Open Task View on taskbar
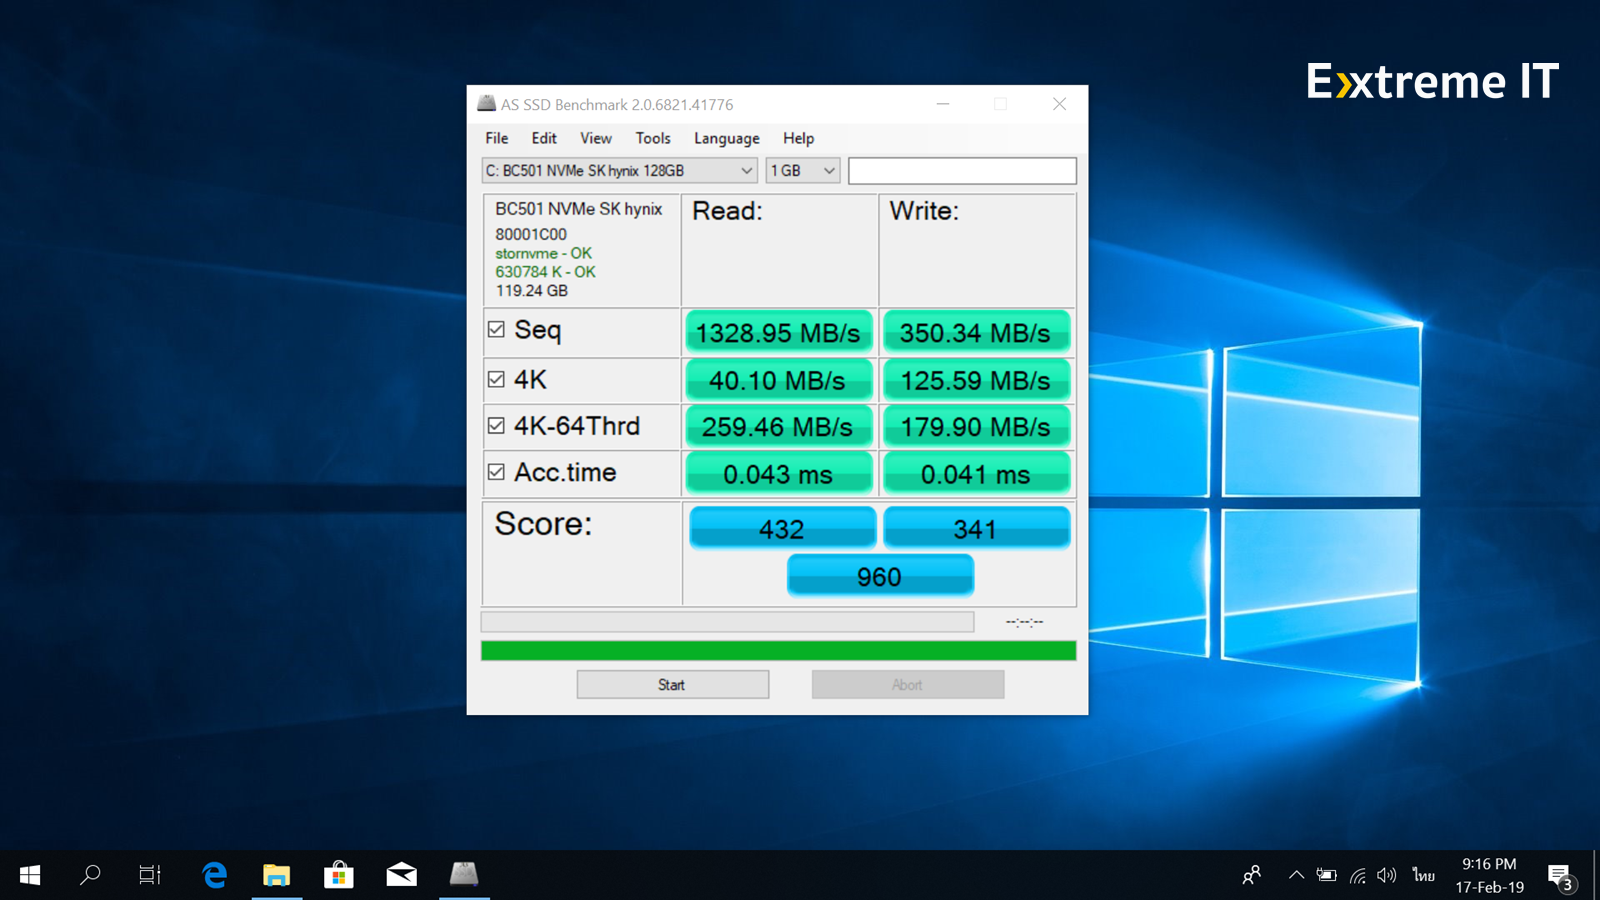 (x=150, y=875)
